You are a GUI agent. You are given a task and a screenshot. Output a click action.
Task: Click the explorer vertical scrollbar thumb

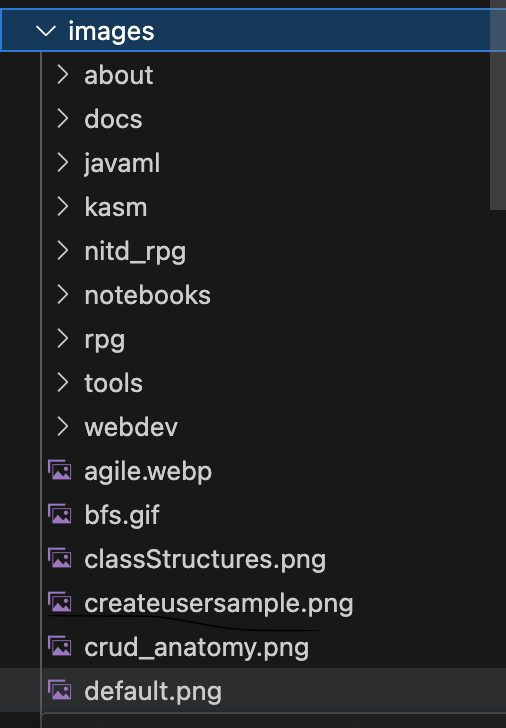point(498,105)
